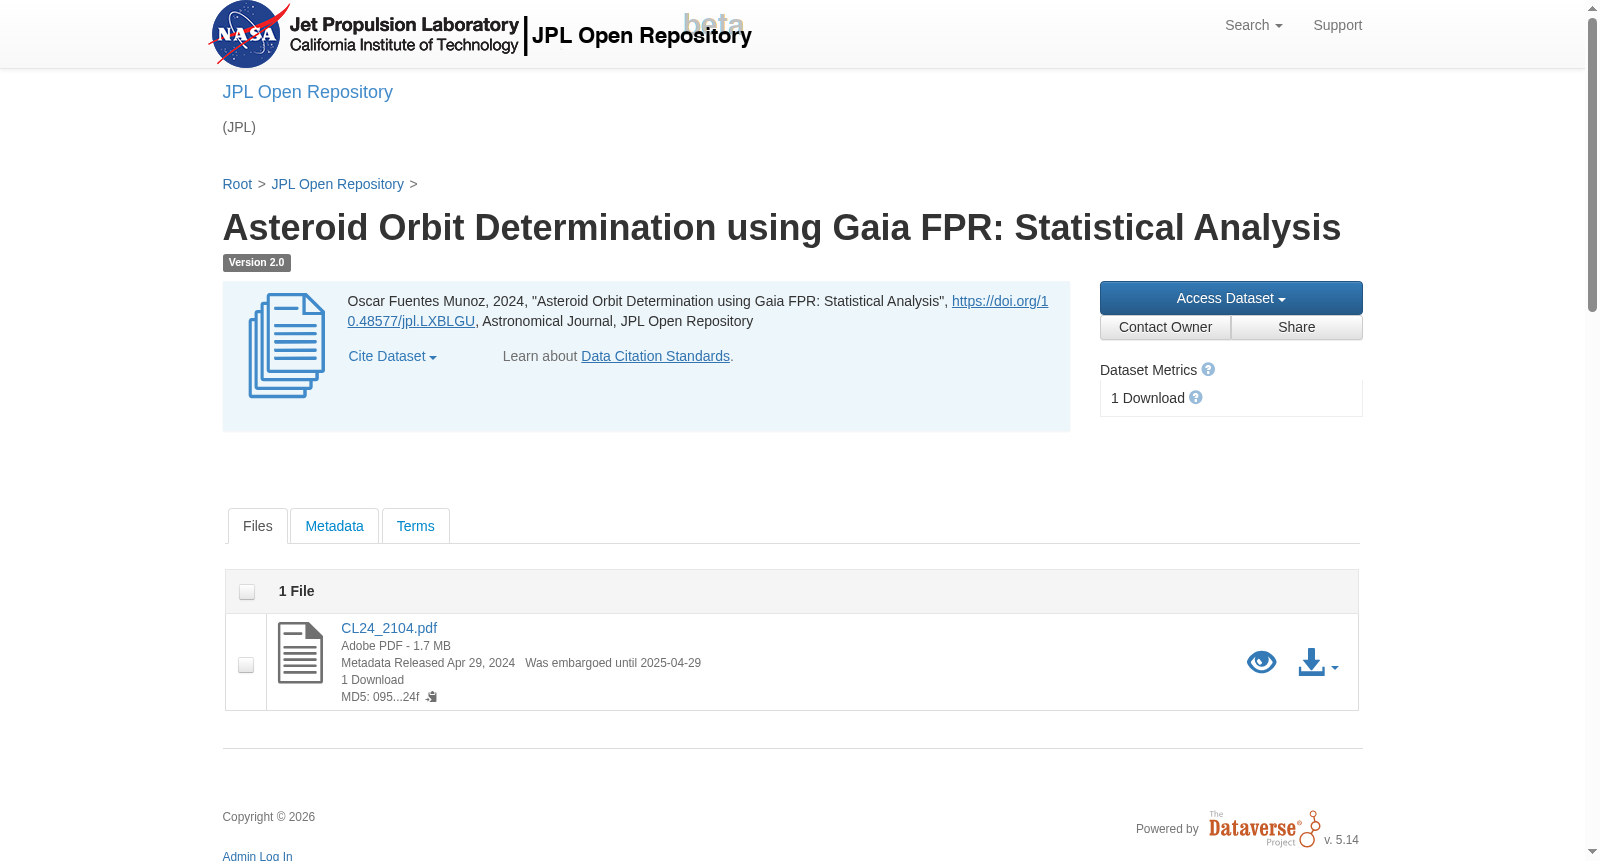1600x861 pixels.
Task: Switch to the Metadata tab
Action: tap(334, 526)
